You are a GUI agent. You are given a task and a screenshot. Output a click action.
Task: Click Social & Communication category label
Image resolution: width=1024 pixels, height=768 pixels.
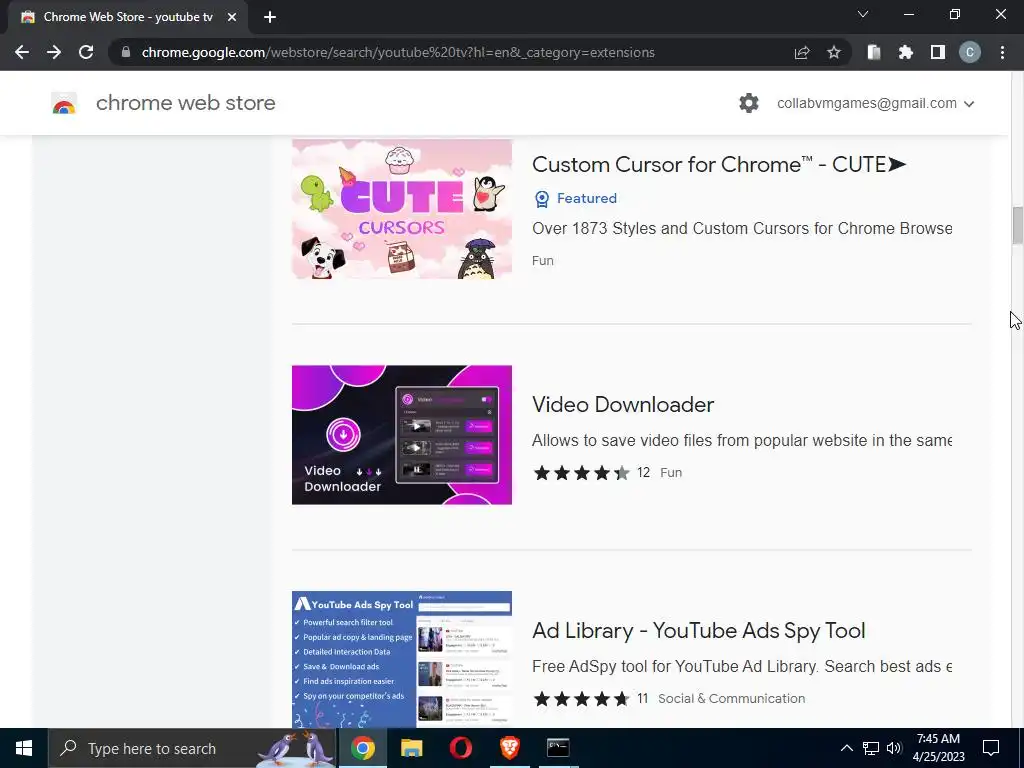pyautogui.click(x=731, y=699)
